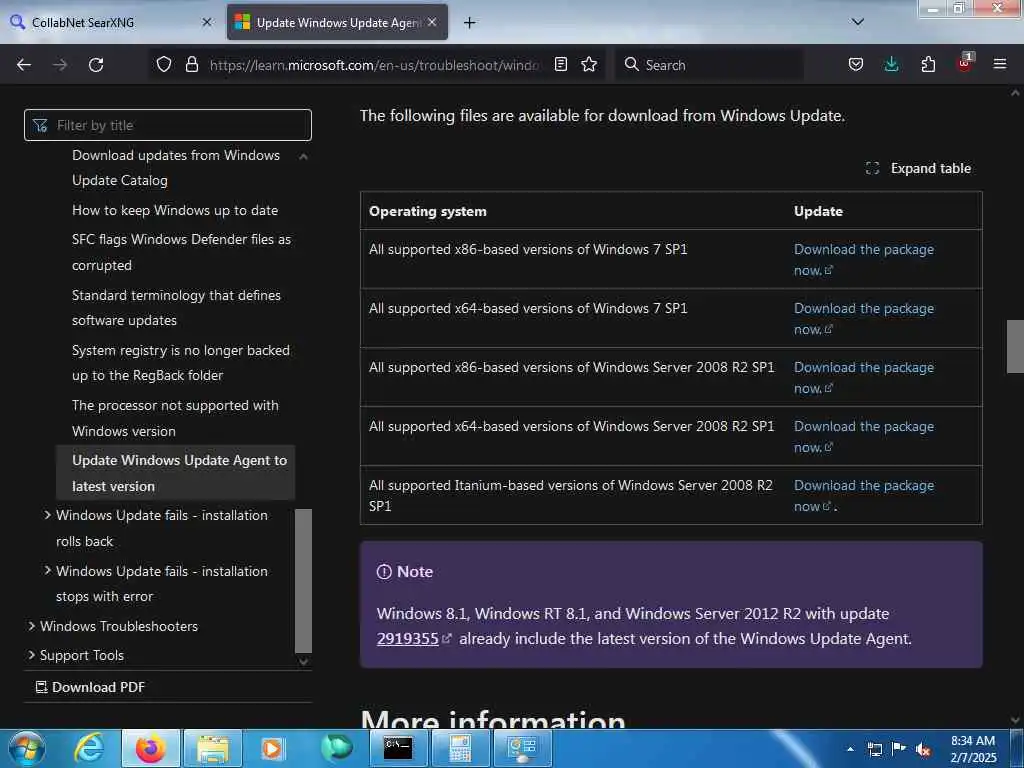Open Firefox from the taskbar
The width and height of the screenshot is (1024, 768).
[x=150, y=748]
